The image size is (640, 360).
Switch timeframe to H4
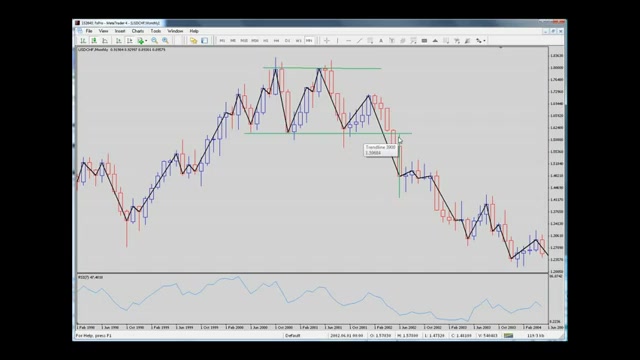(x=276, y=40)
